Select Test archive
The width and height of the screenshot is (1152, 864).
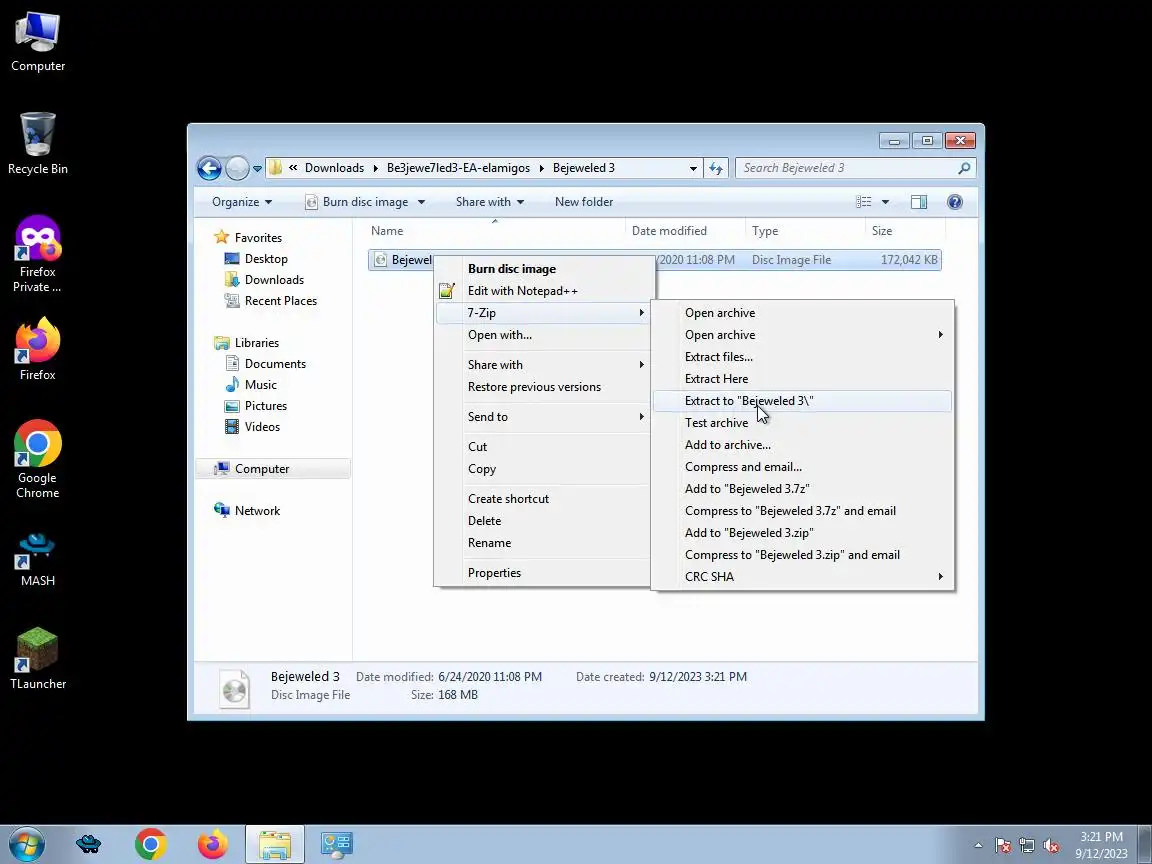802,423
